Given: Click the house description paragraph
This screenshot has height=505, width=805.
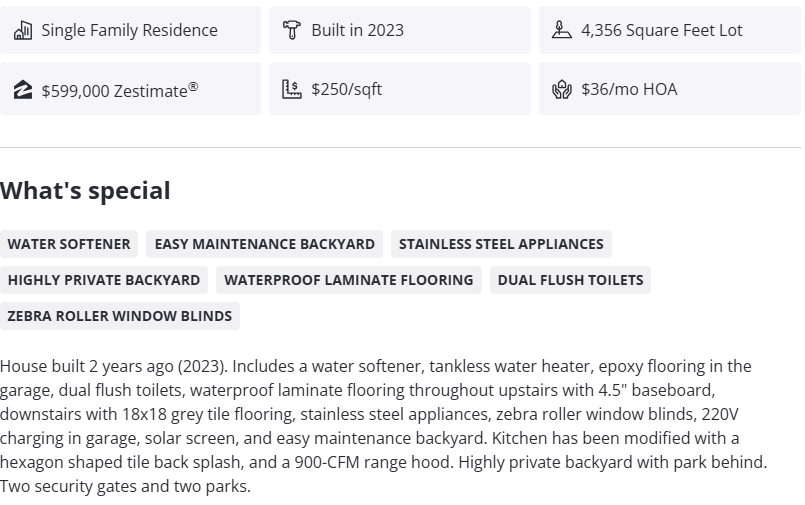Looking at the screenshot, I should [385, 426].
